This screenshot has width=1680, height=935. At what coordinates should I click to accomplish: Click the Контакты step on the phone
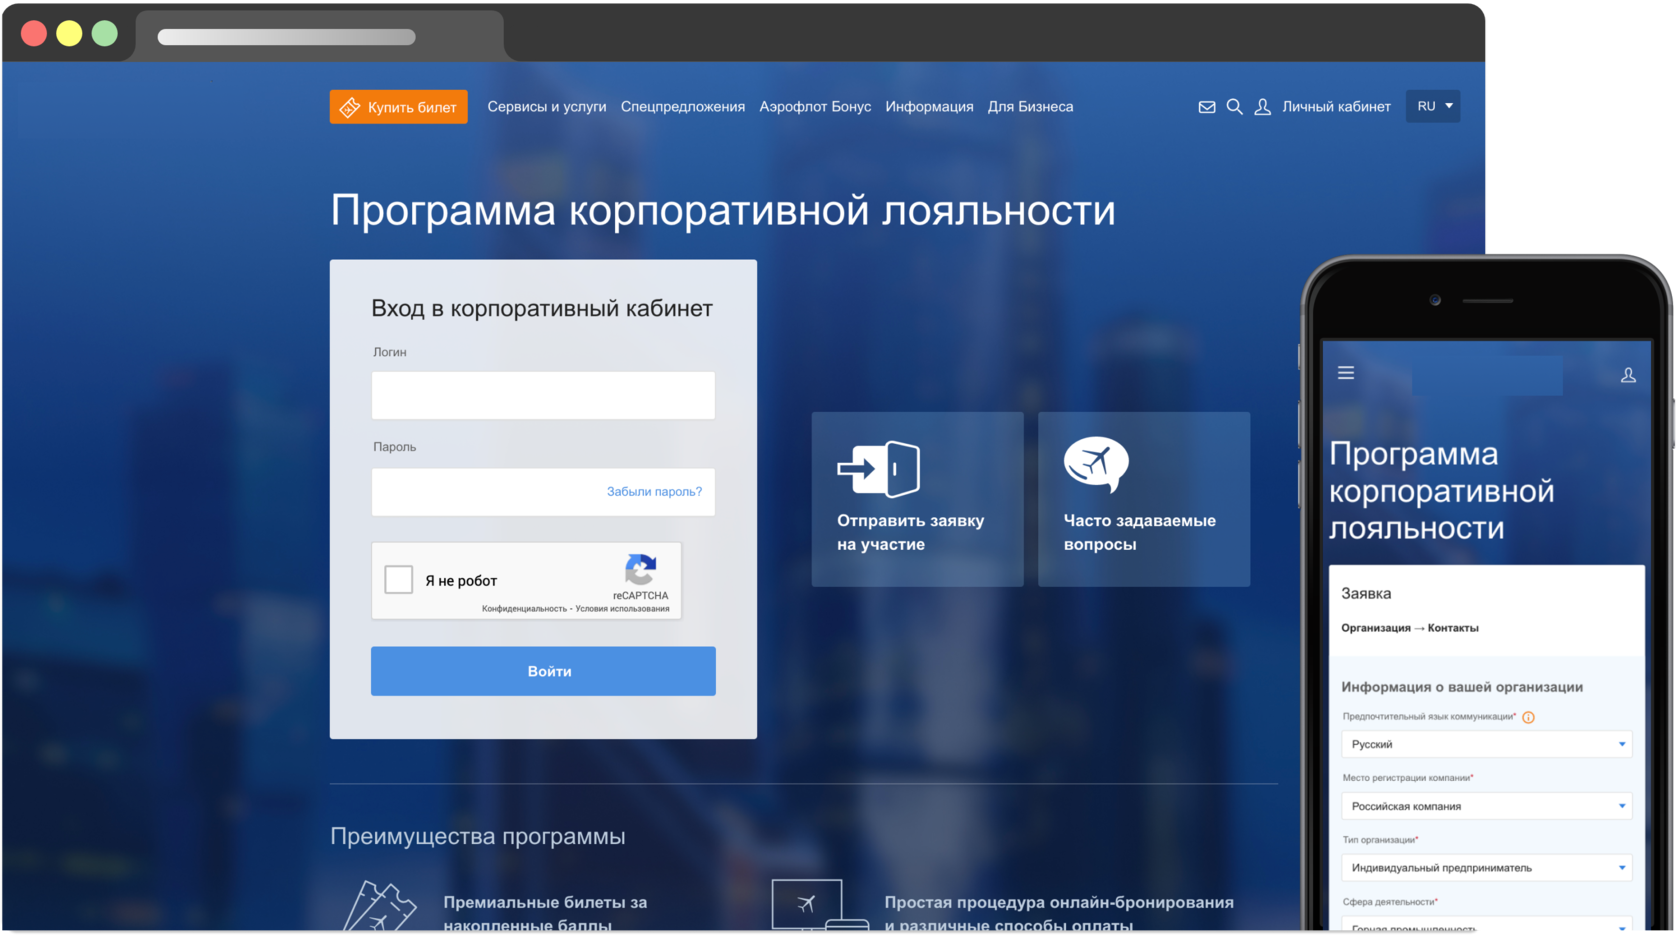pos(1453,628)
